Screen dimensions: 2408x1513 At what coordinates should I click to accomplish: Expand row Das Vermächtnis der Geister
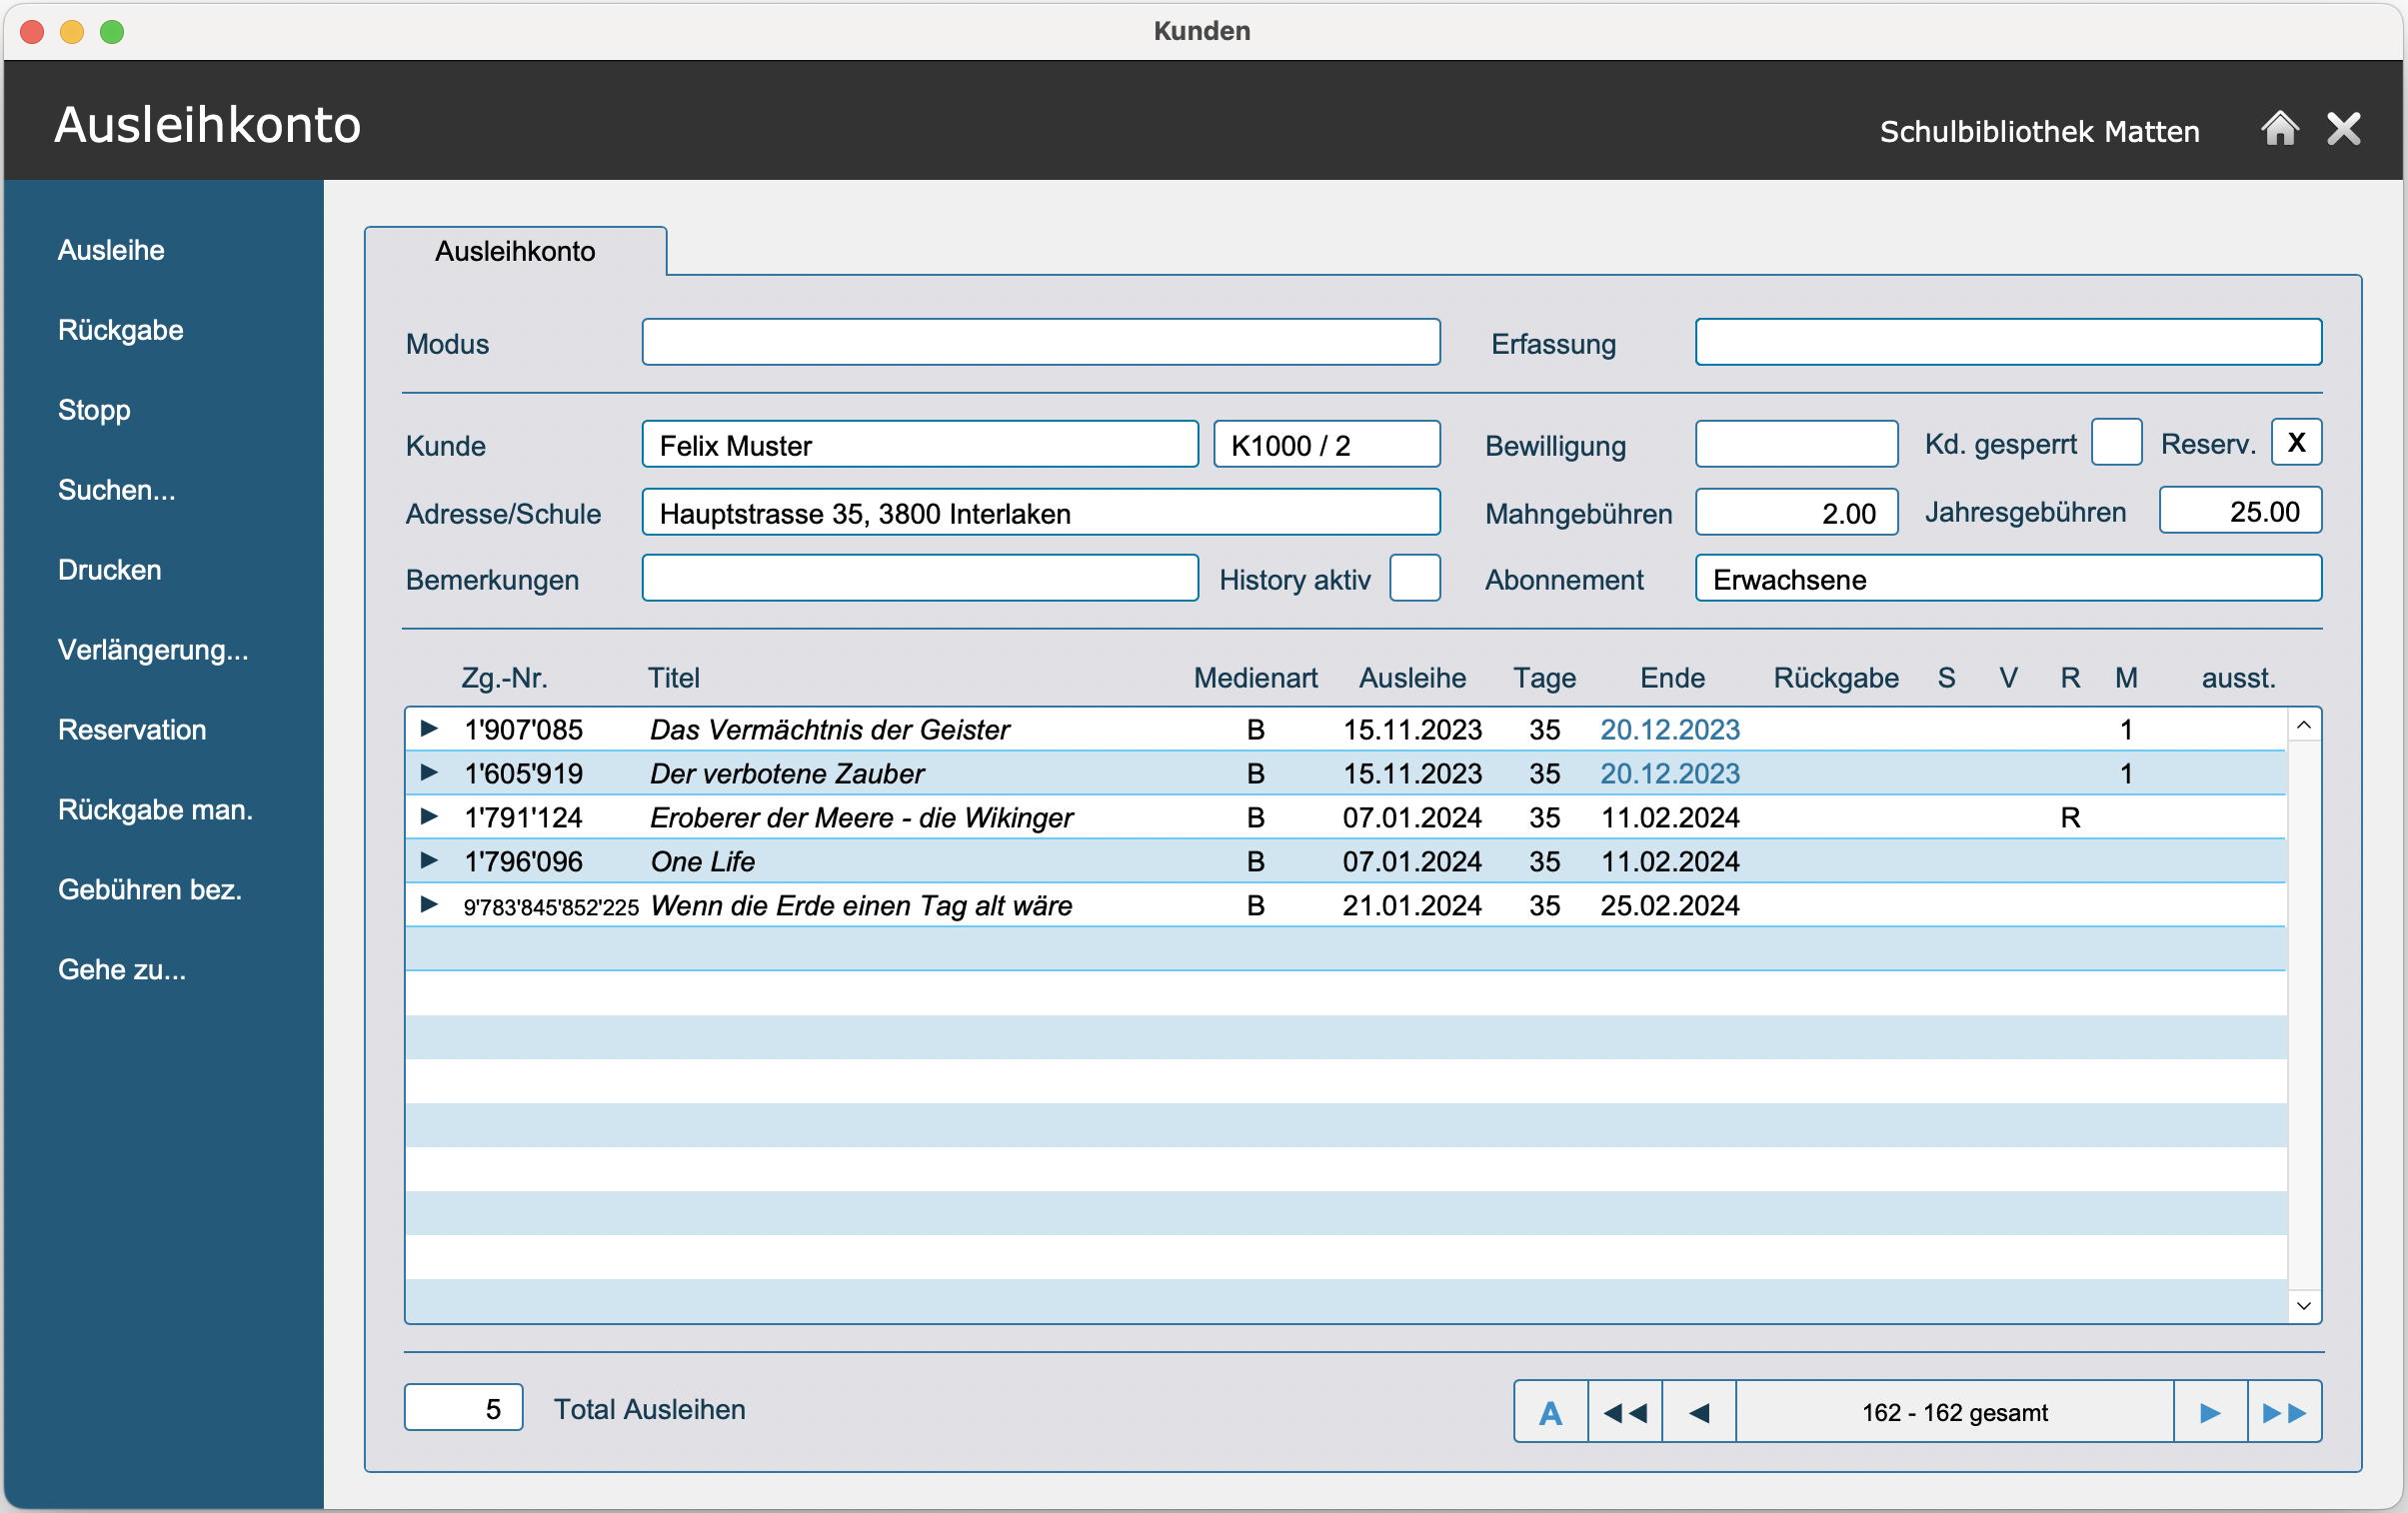point(429,728)
